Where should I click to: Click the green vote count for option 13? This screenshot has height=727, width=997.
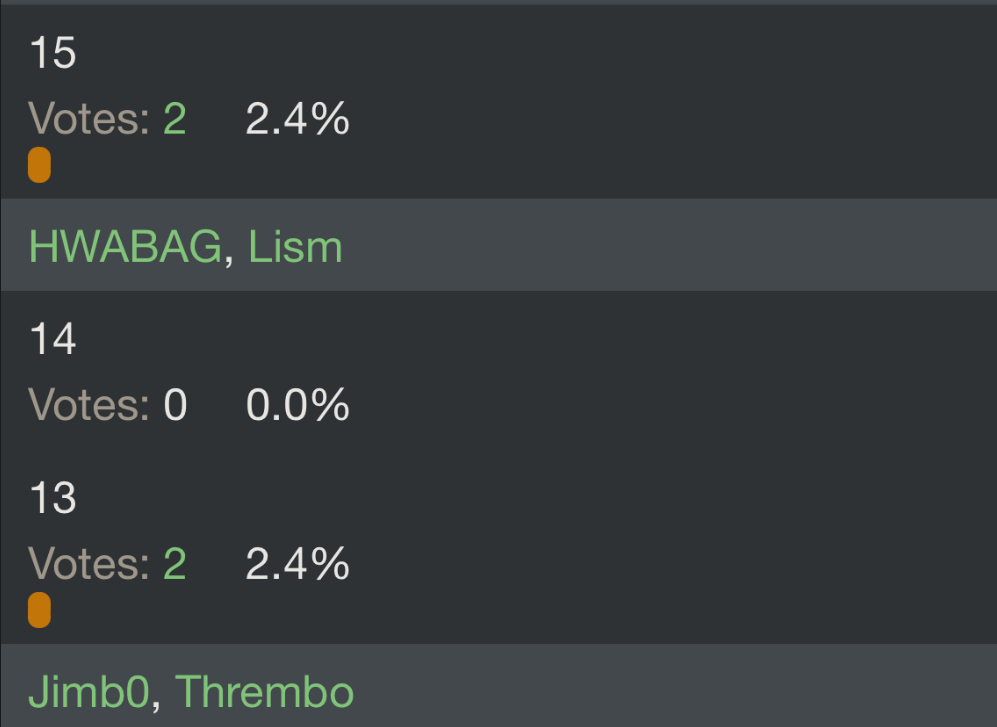point(175,564)
